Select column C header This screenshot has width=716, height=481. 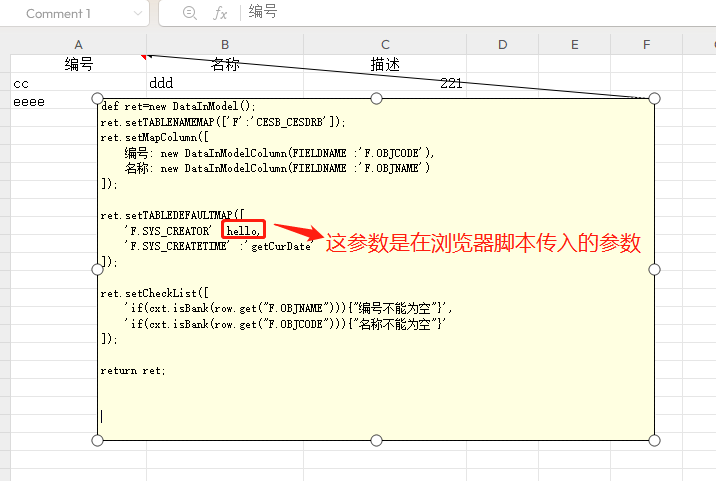point(385,44)
